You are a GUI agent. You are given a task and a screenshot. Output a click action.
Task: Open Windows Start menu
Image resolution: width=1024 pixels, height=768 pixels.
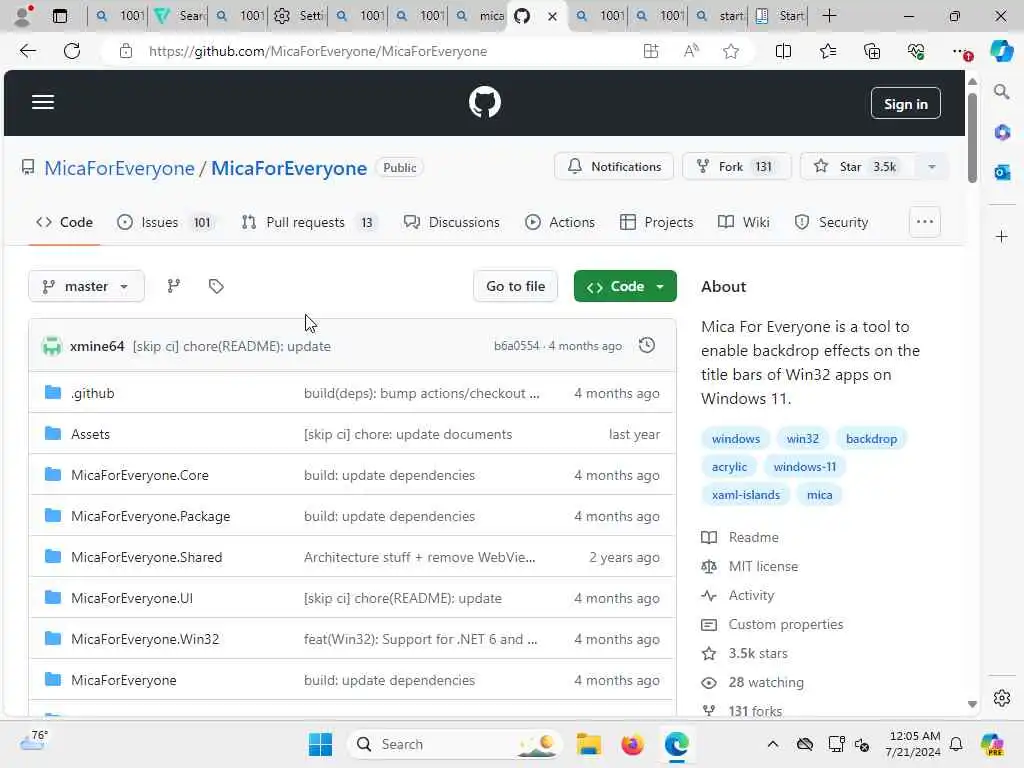click(x=320, y=744)
